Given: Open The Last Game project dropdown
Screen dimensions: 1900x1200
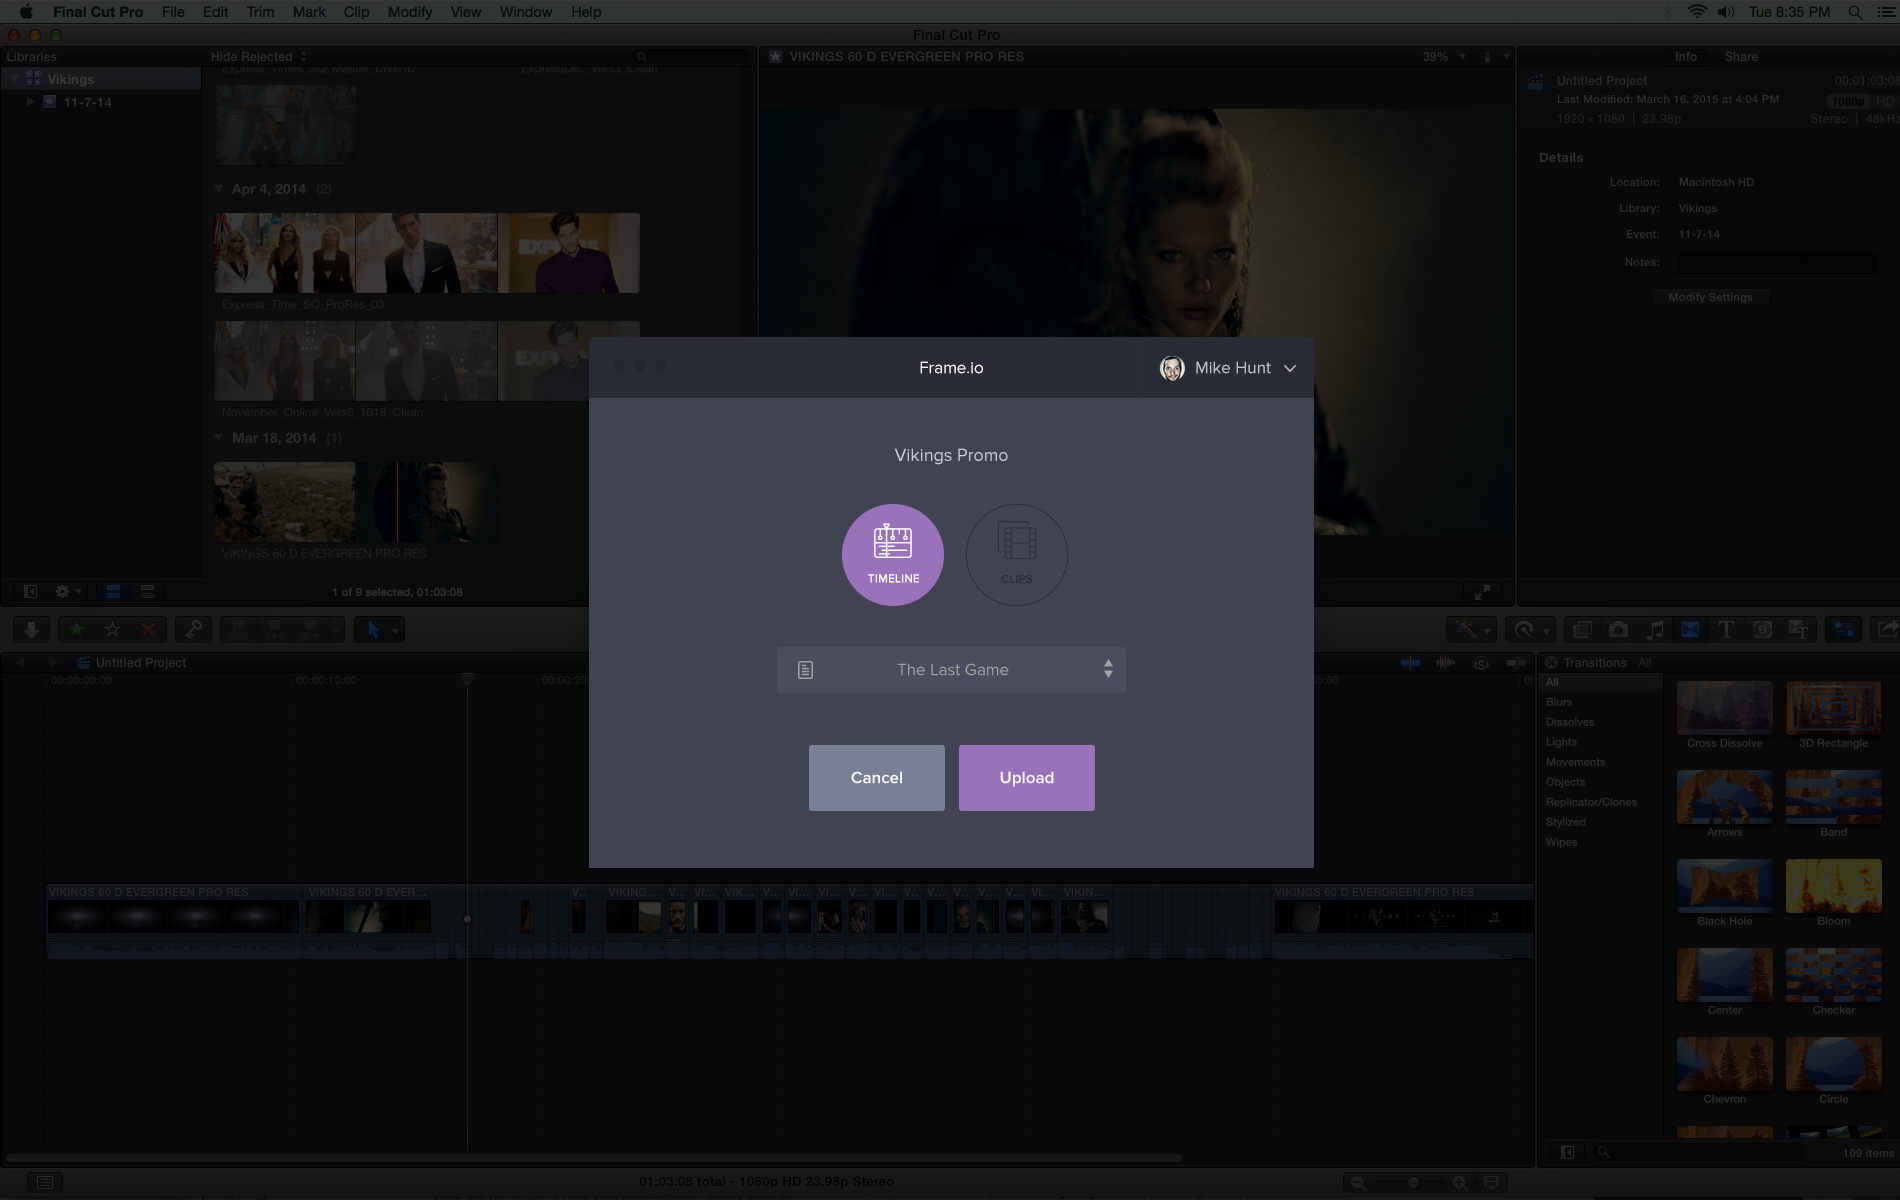Looking at the screenshot, I should [951, 670].
